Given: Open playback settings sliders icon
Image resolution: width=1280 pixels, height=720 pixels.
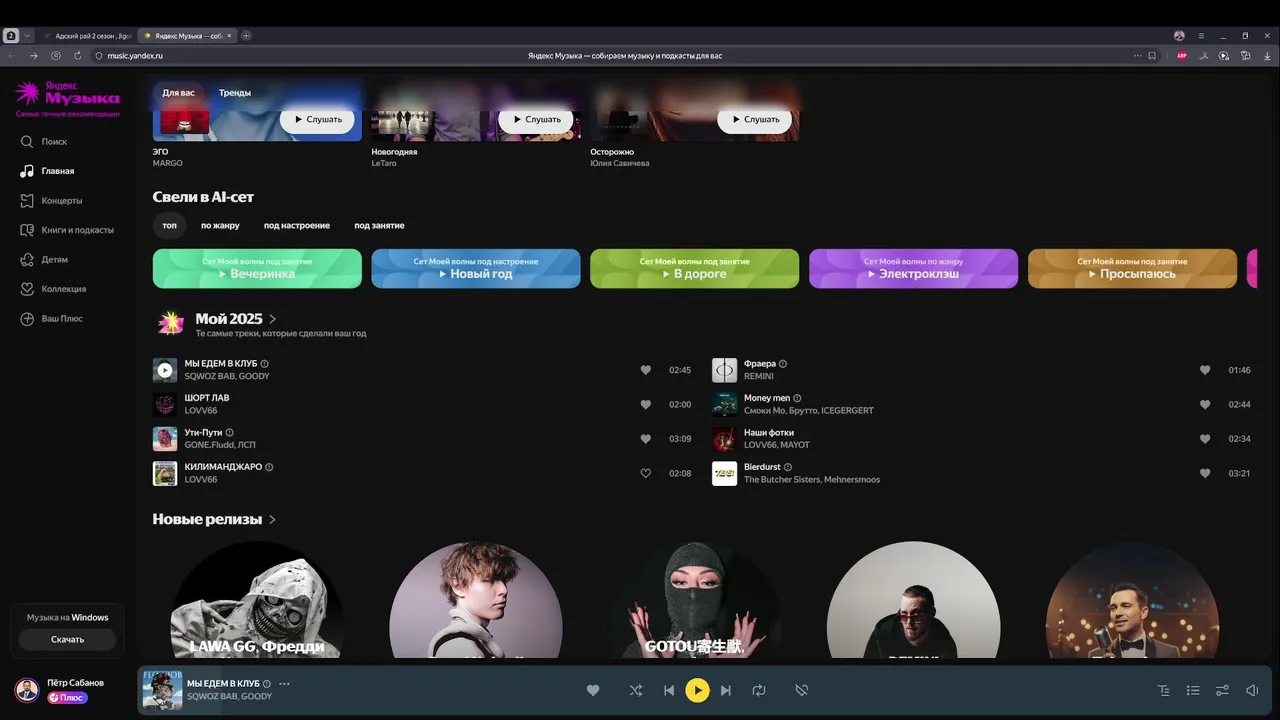Looking at the screenshot, I should tap(1222, 690).
